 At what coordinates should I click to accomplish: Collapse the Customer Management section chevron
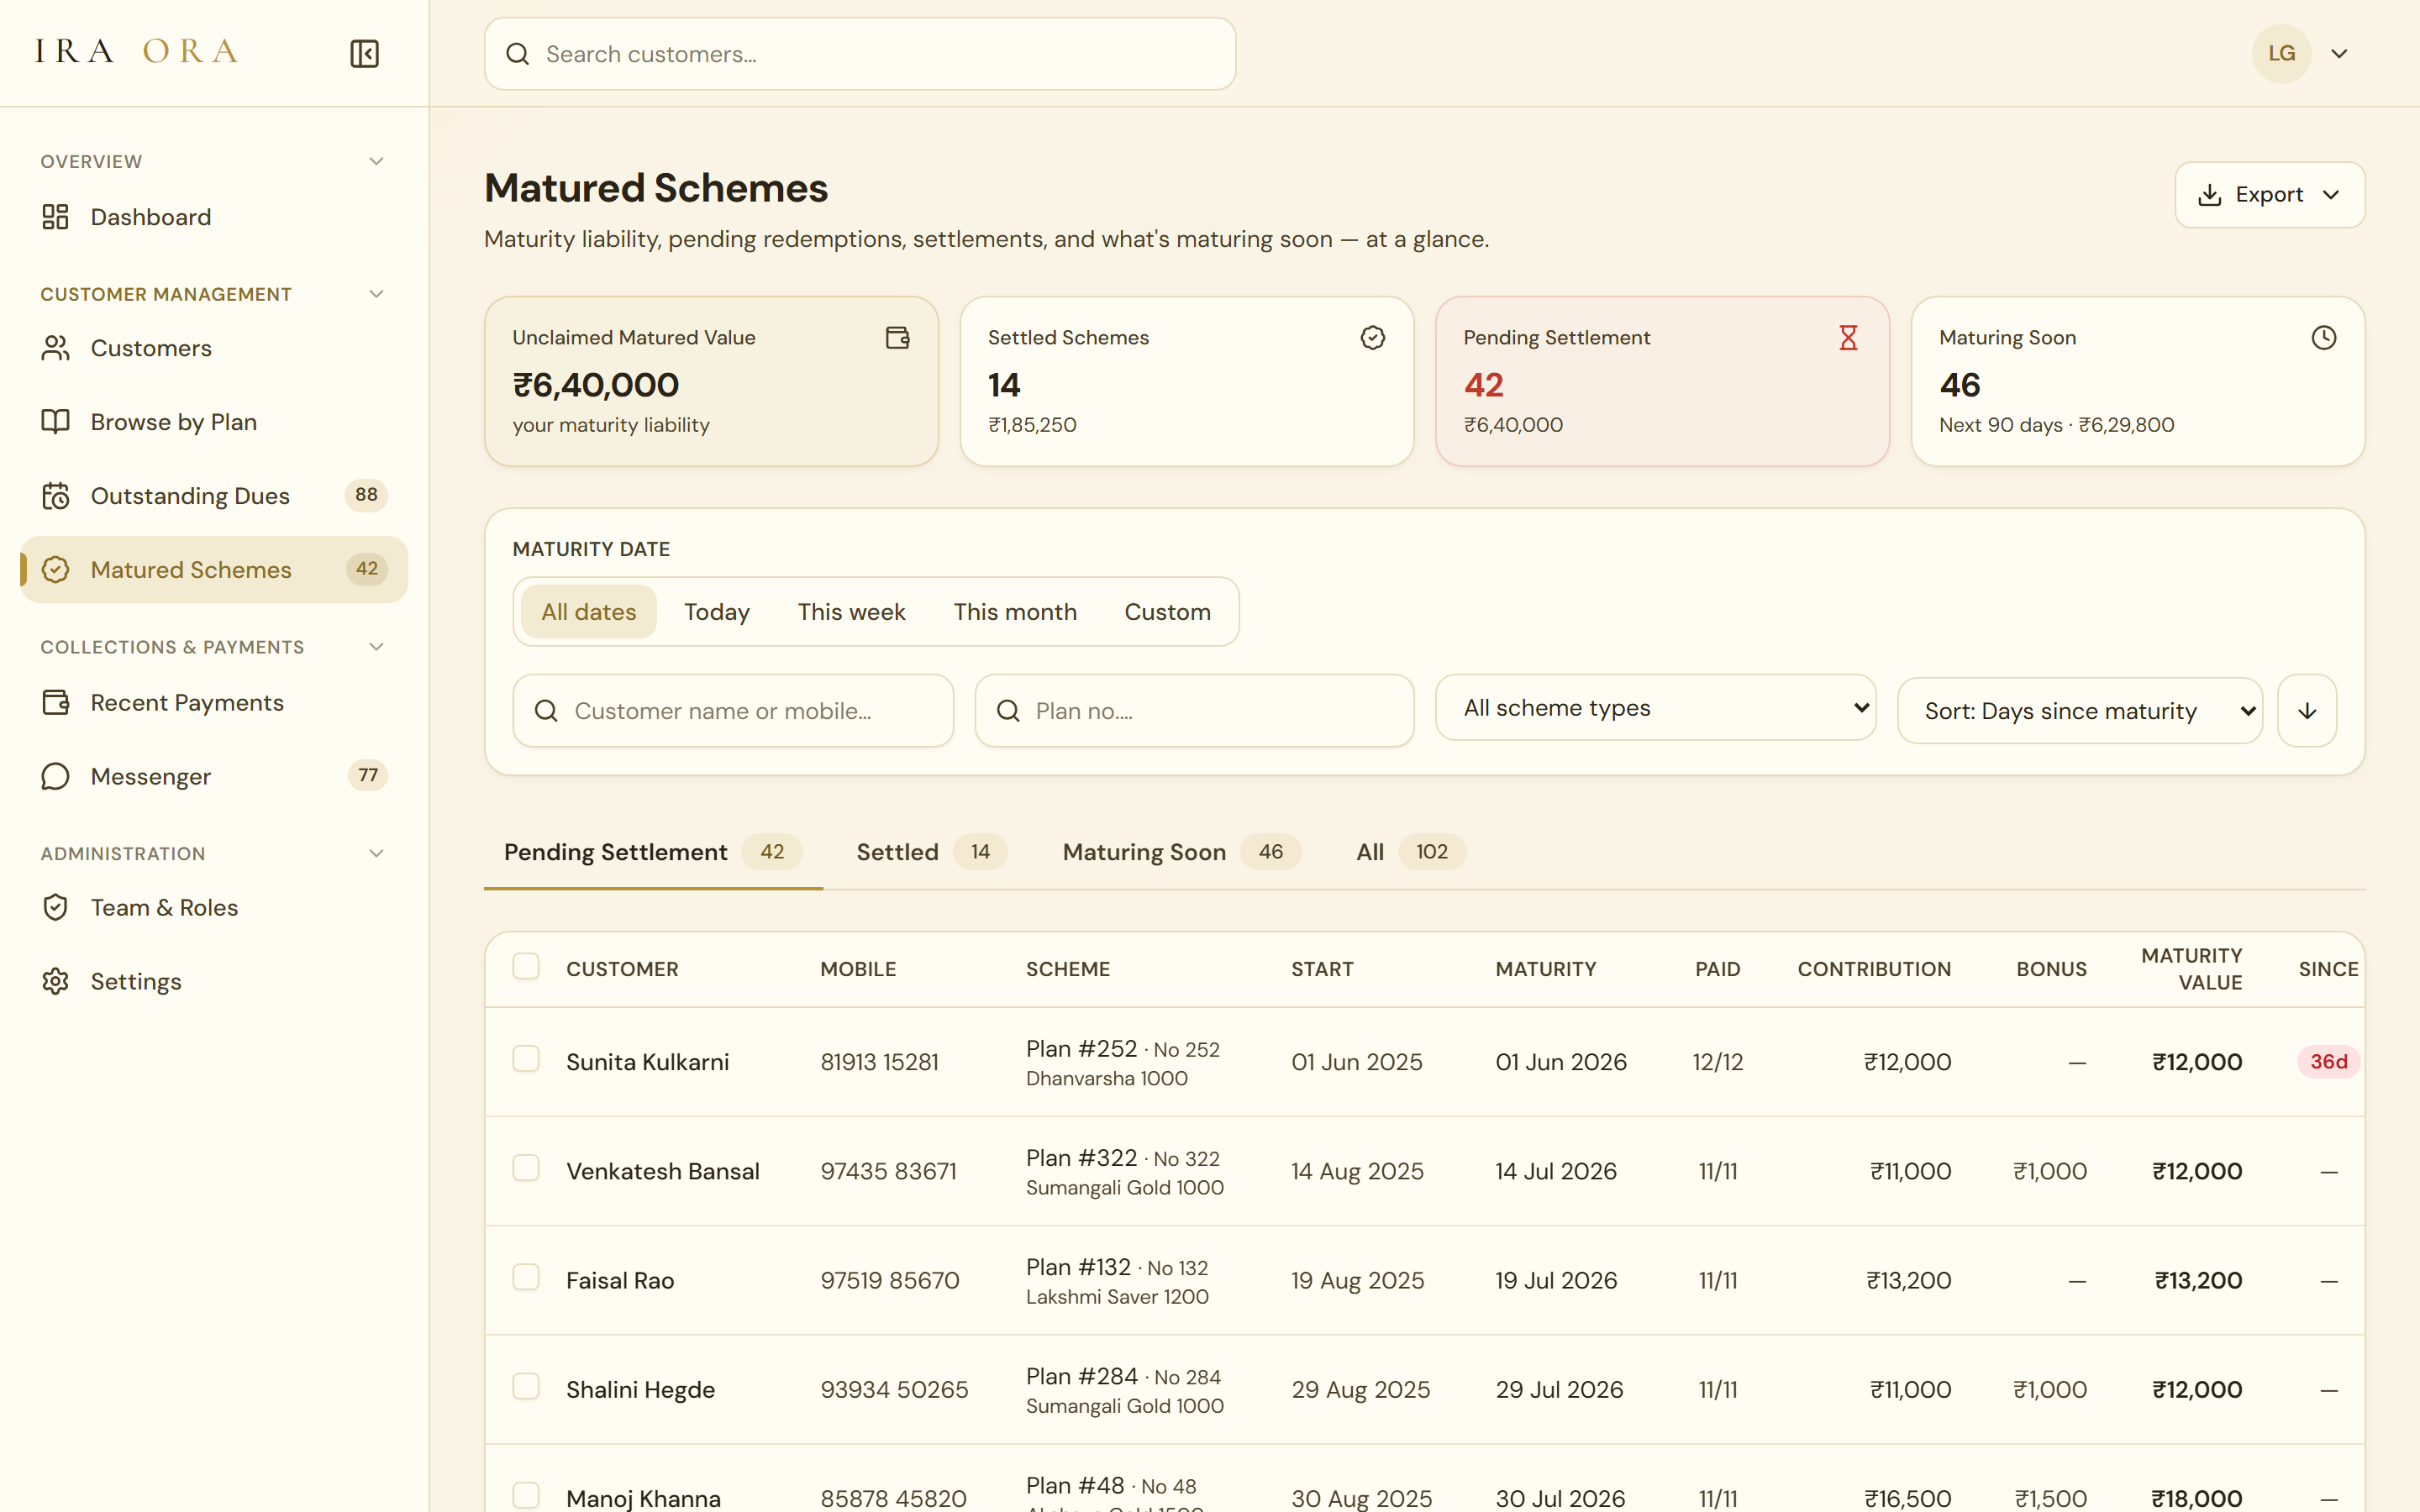point(376,294)
